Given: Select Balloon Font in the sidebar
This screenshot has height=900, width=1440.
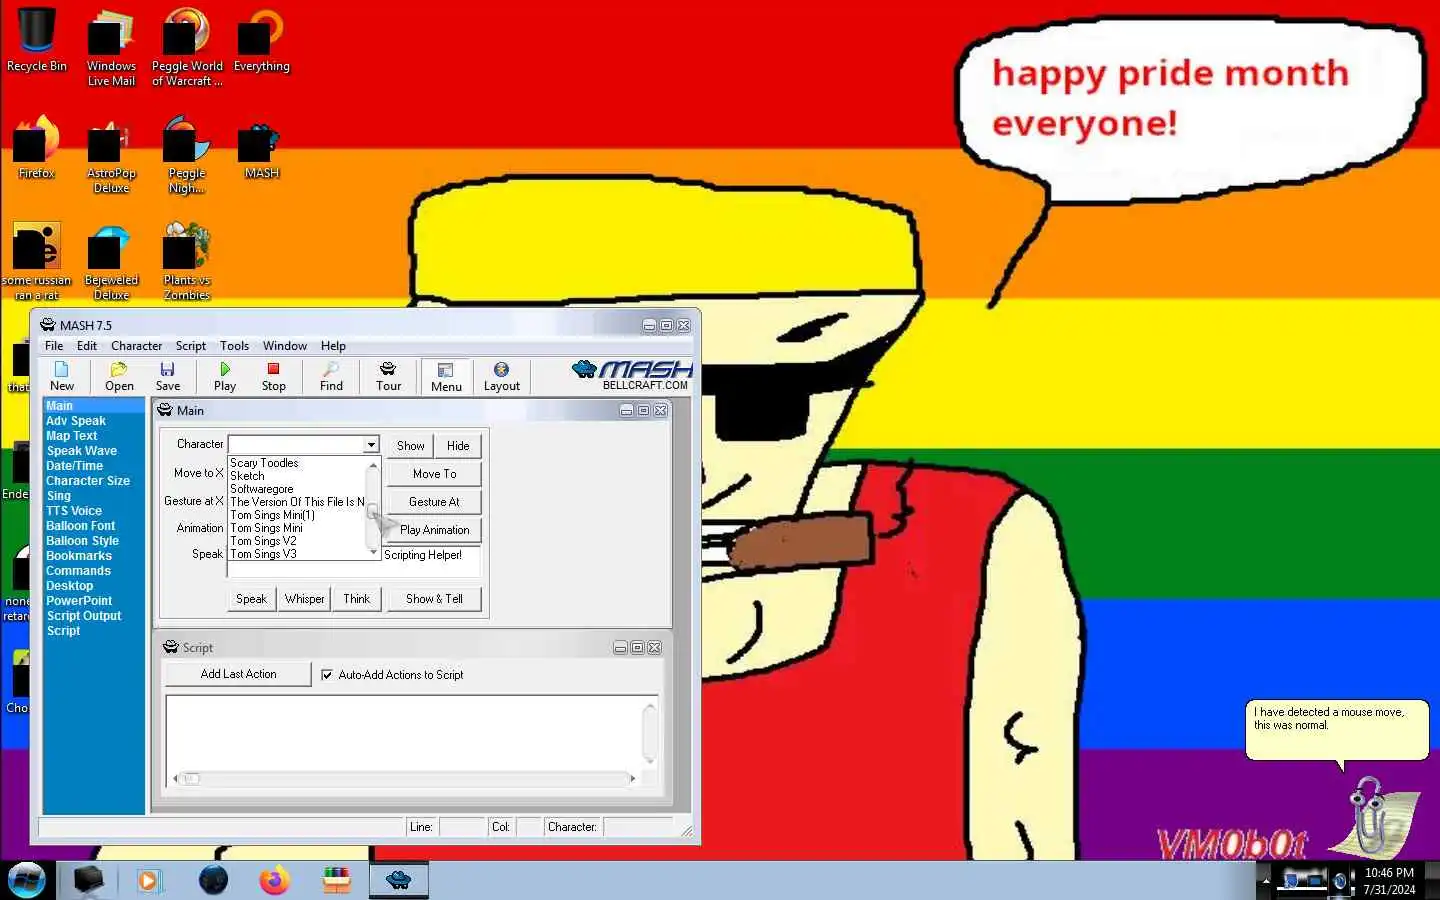Looking at the screenshot, I should 81,526.
